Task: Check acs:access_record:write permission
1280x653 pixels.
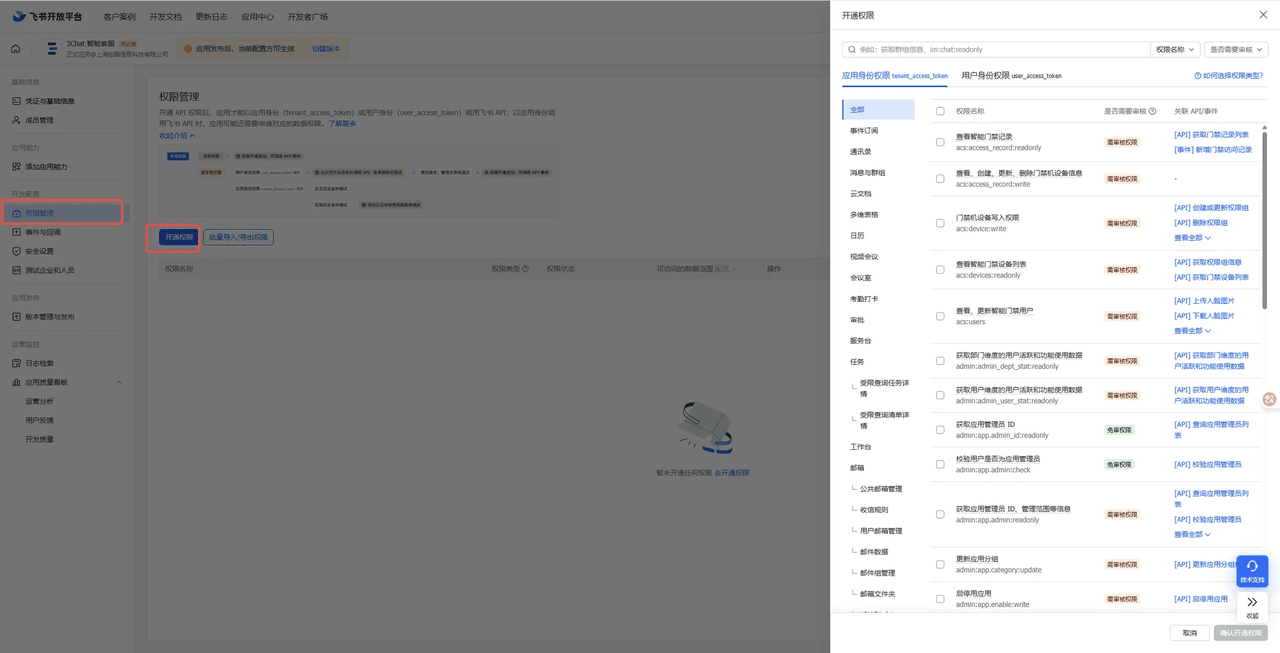Action: (x=940, y=179)
